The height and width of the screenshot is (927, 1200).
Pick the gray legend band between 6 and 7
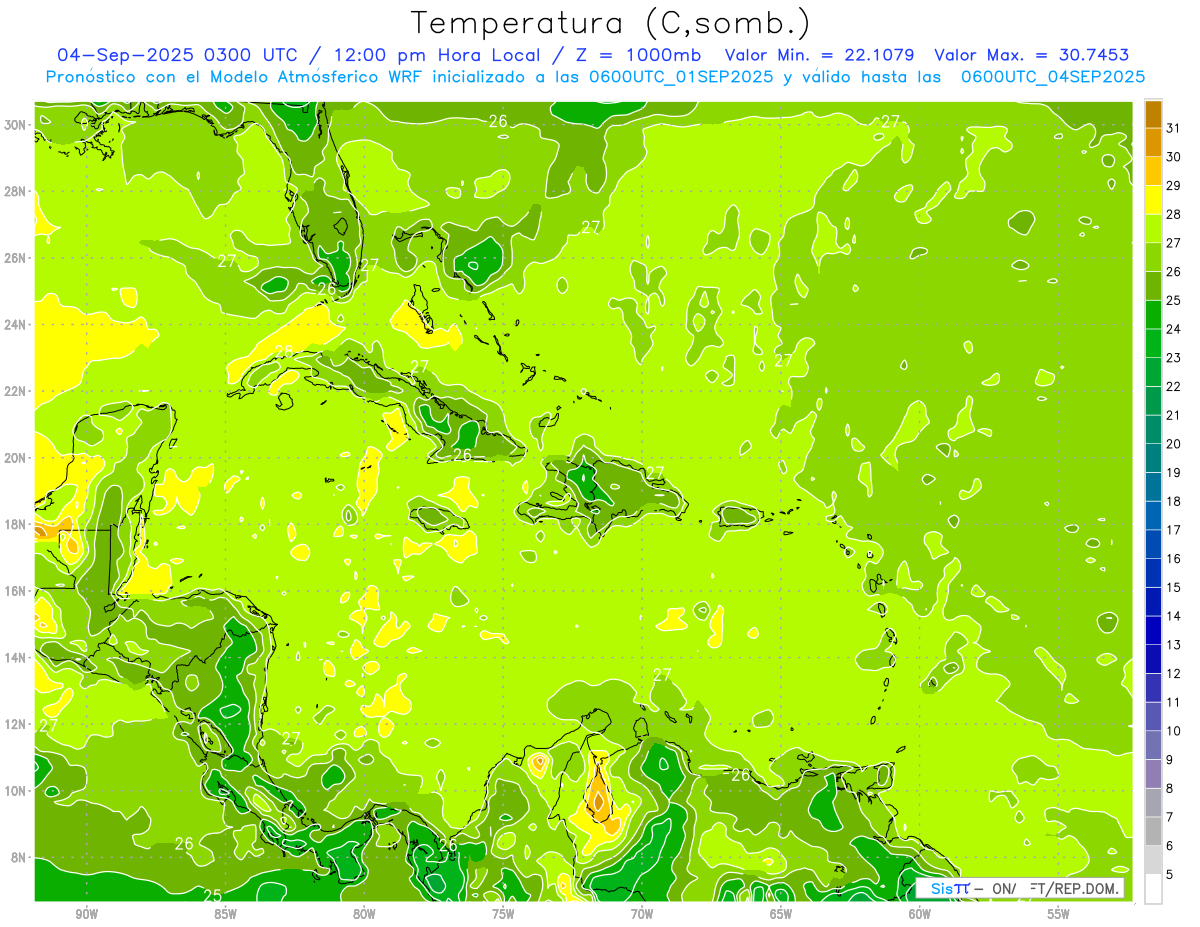coord(1153,831)
